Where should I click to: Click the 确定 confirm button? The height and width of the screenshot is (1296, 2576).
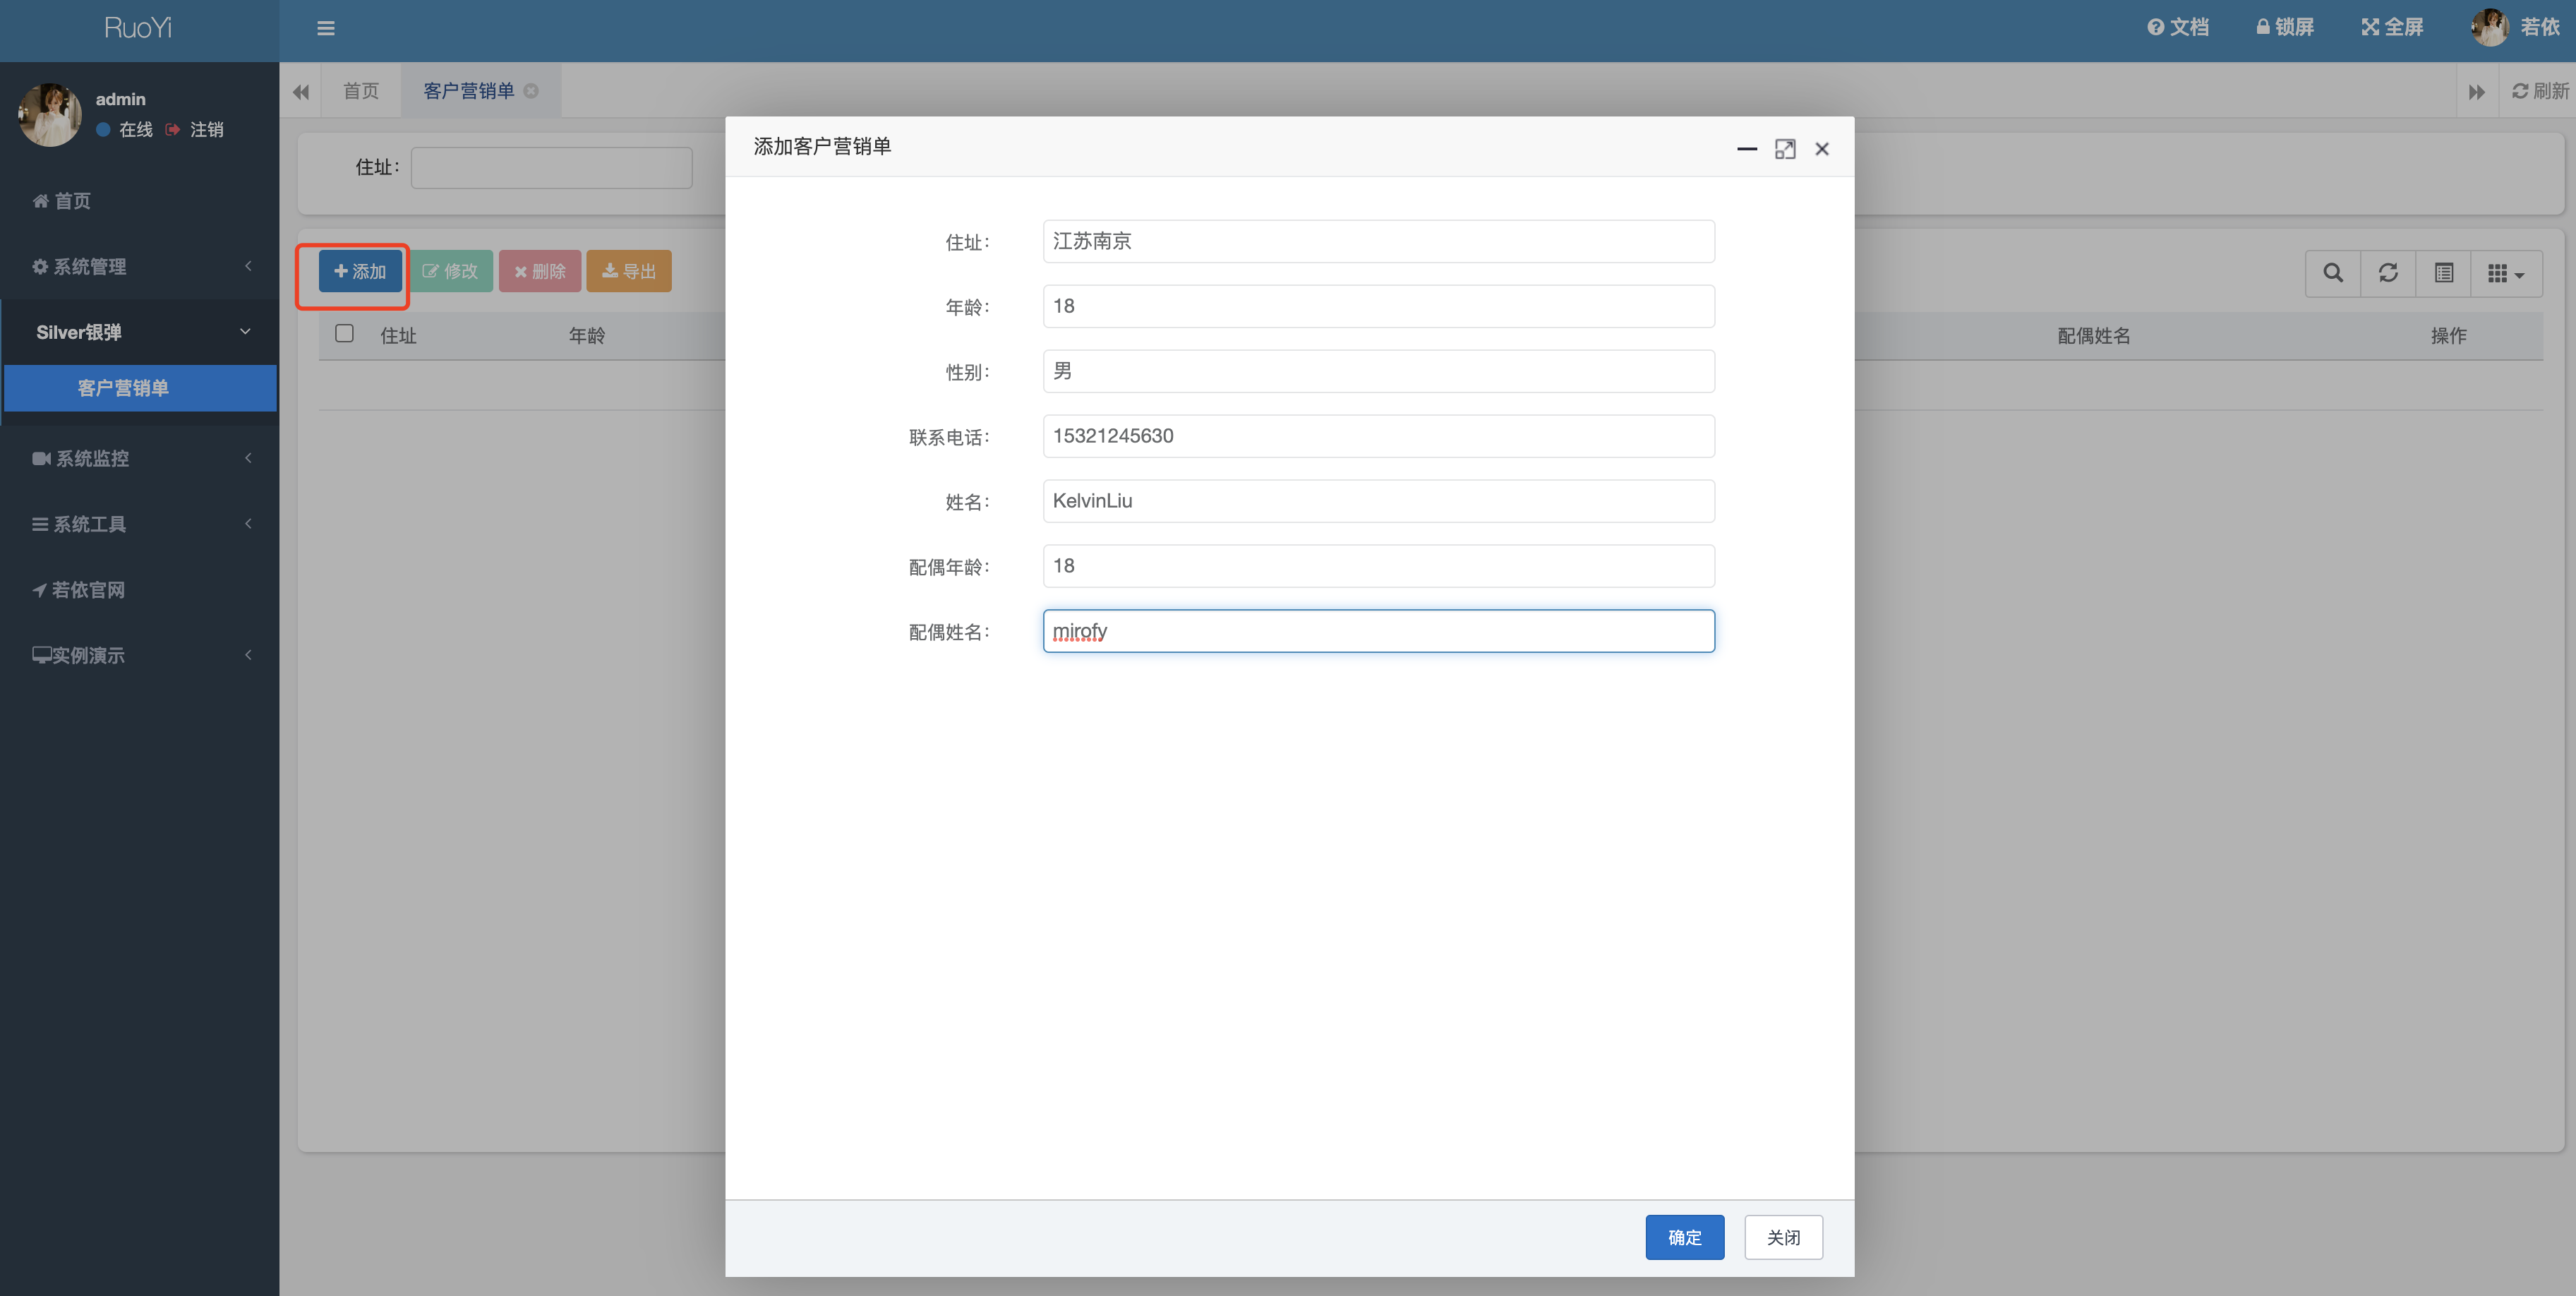[1684, 1237]
